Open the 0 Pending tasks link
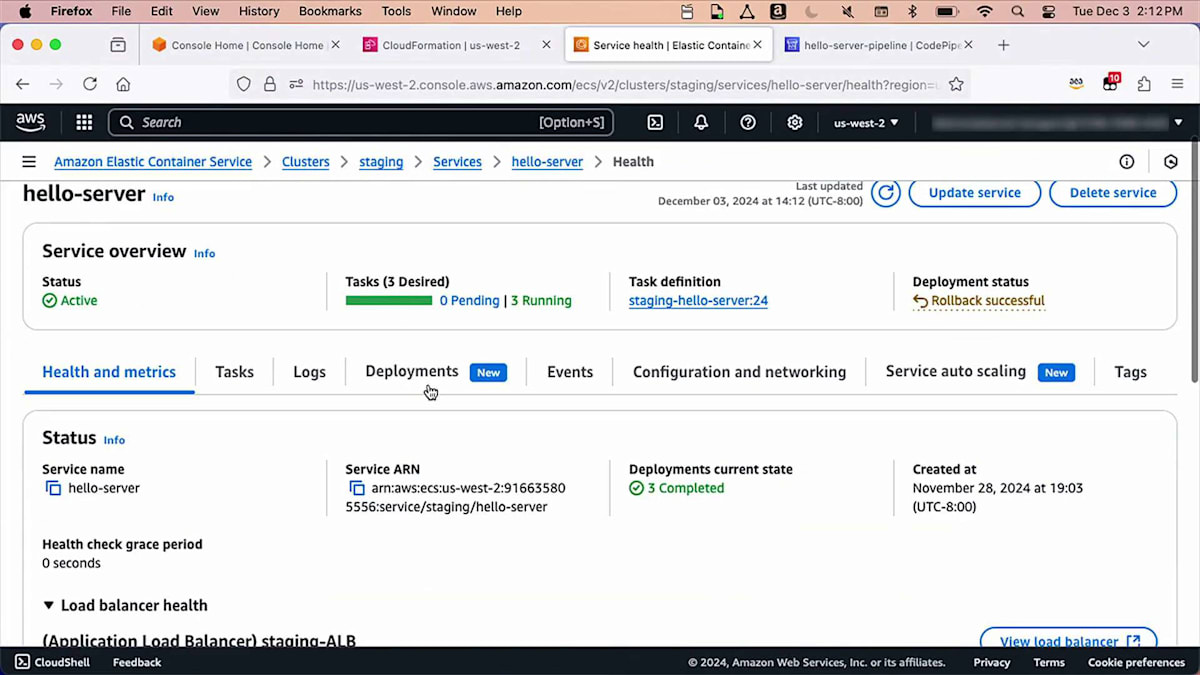 point(469,300)
